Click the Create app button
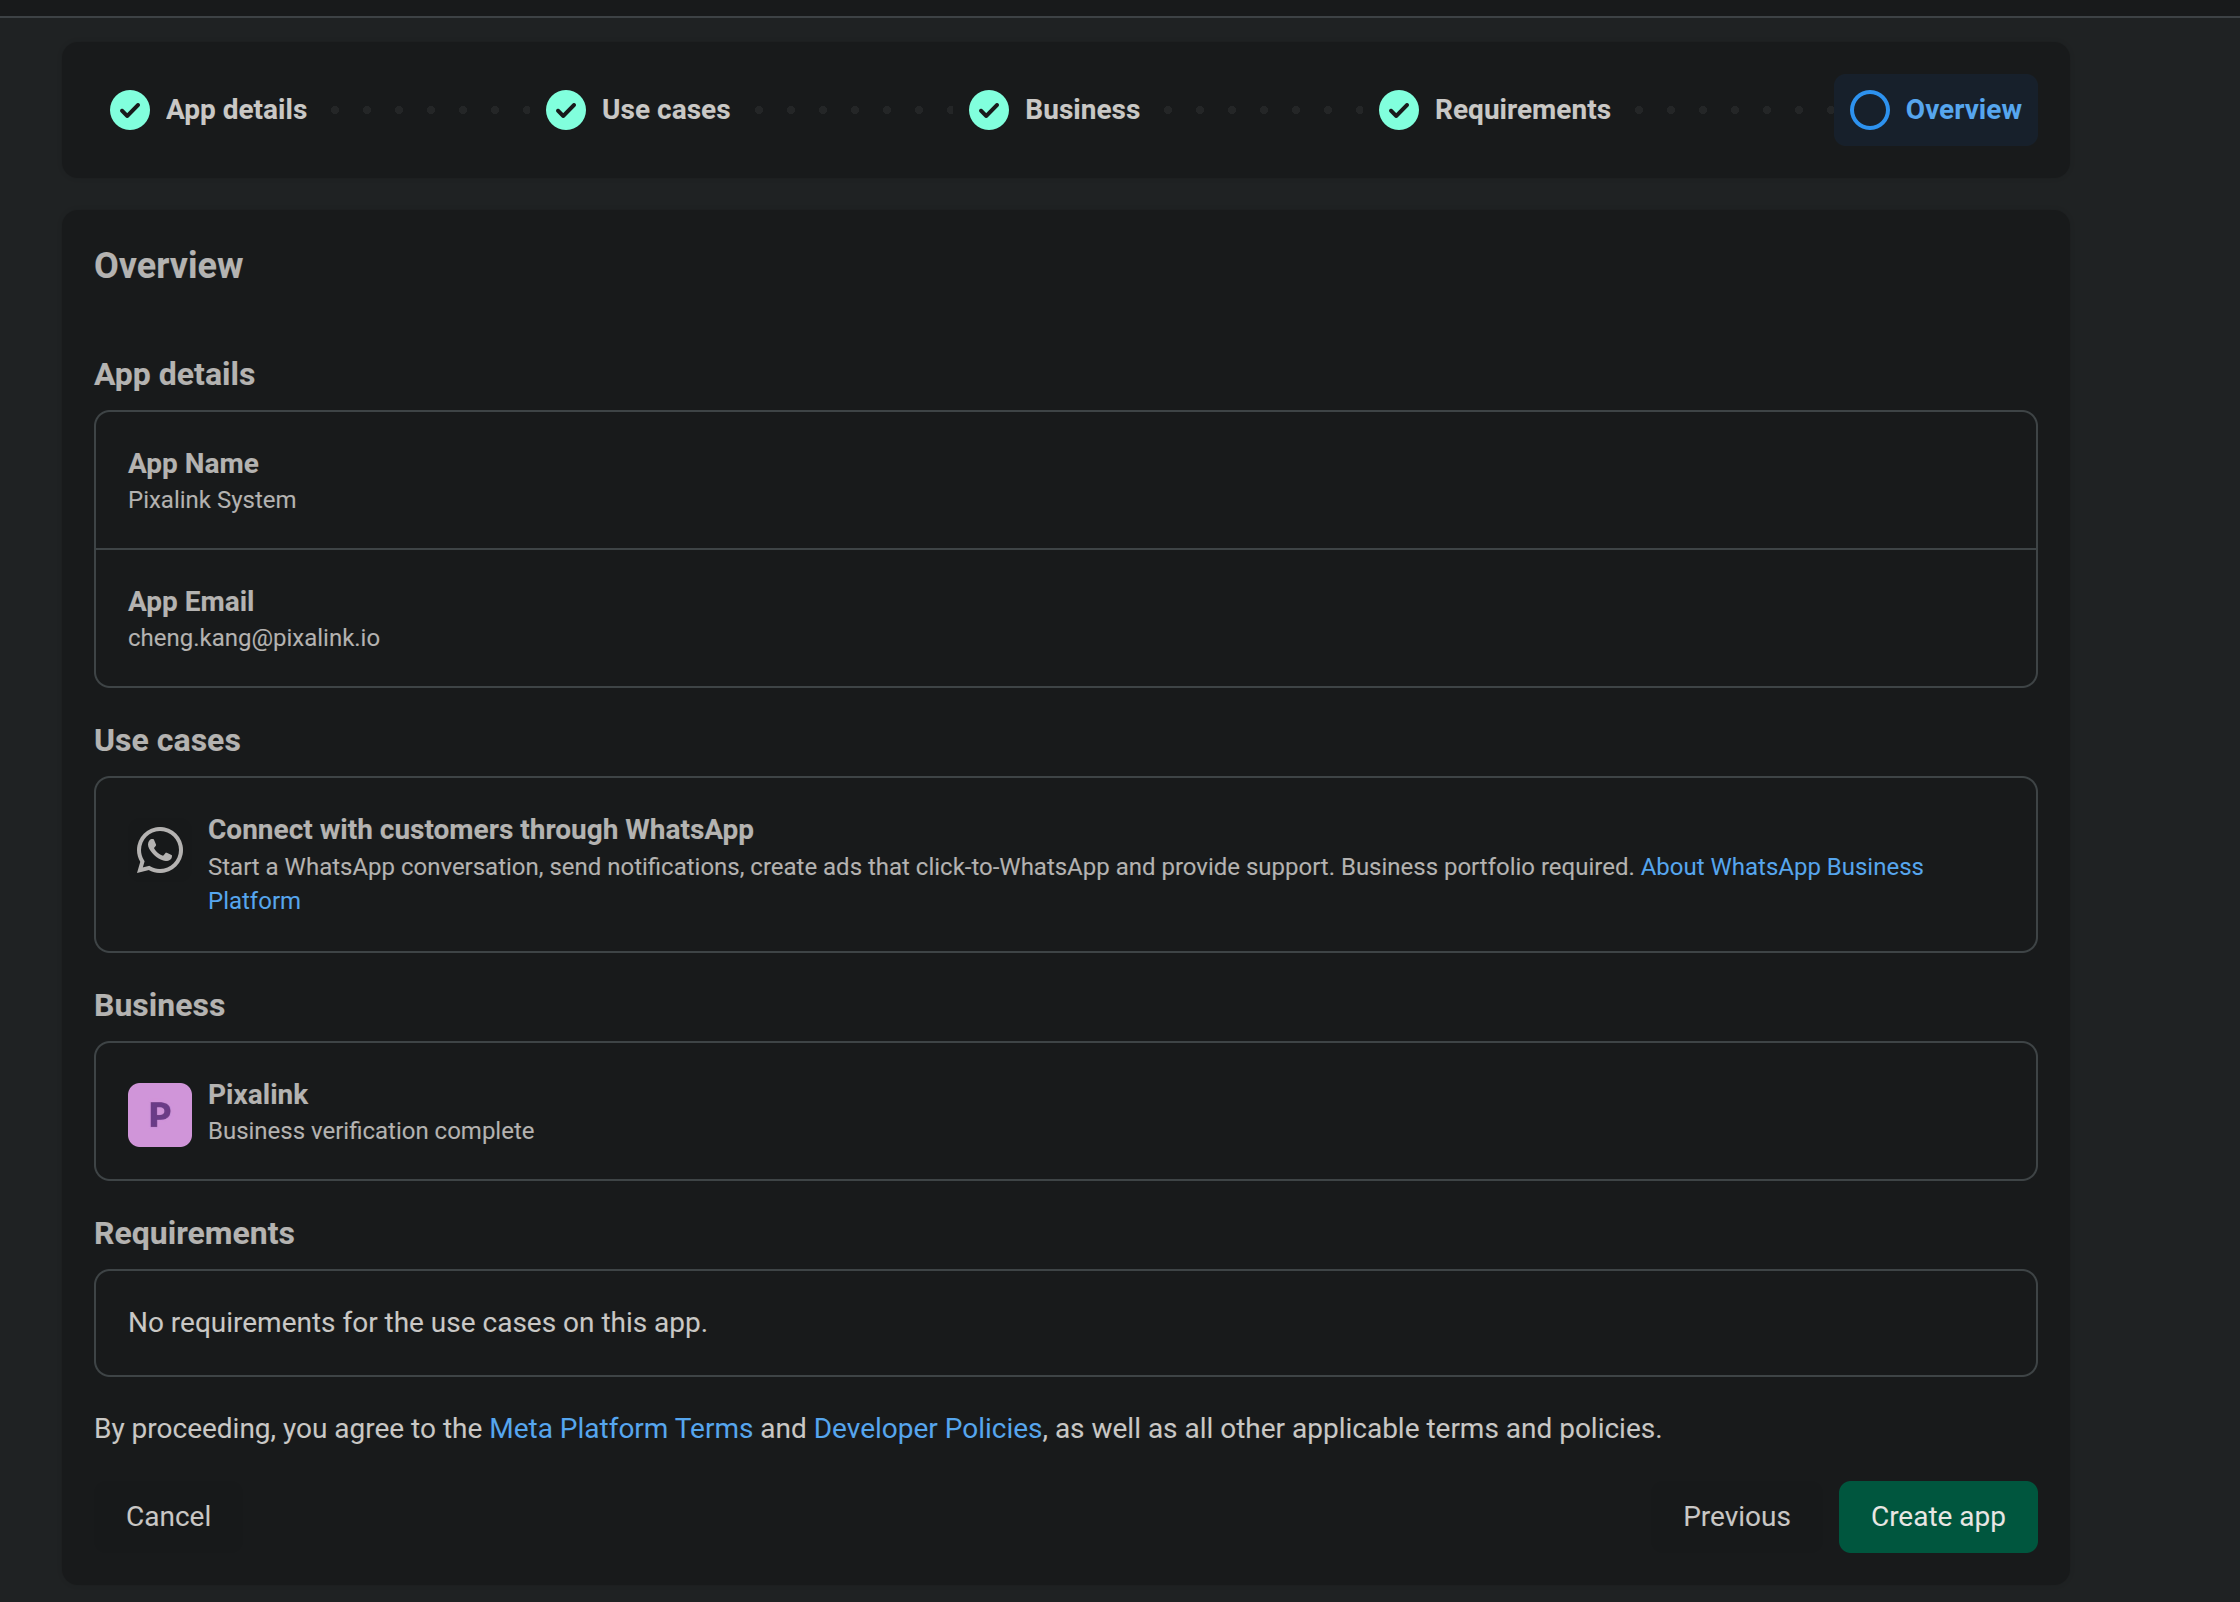The height and width of the screenshot is (1602, 2240). click(x=1938, y=1516)
